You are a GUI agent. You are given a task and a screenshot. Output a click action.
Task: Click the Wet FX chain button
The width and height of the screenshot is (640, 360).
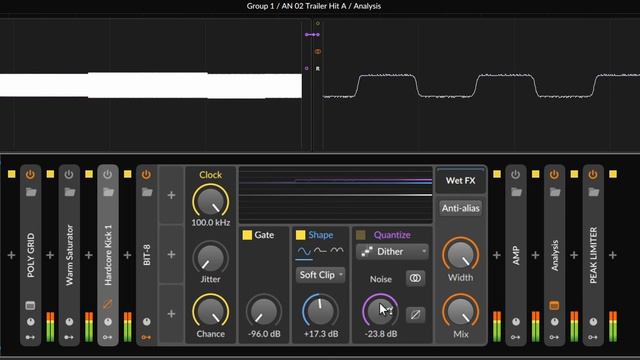click(x=460, y=180)
